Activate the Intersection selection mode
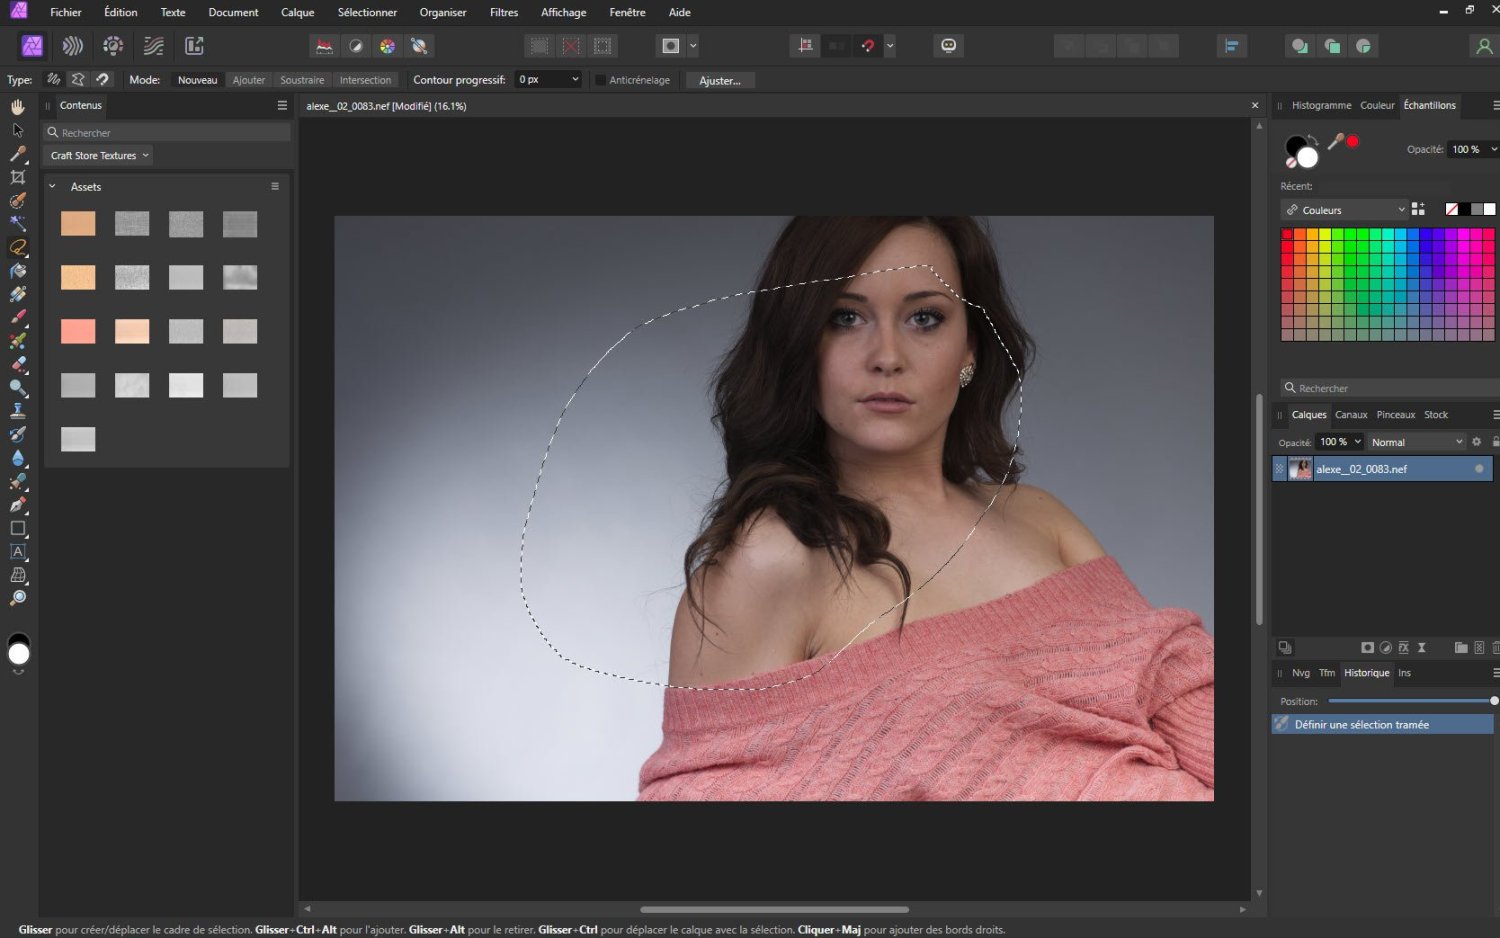 pos(366,79)
